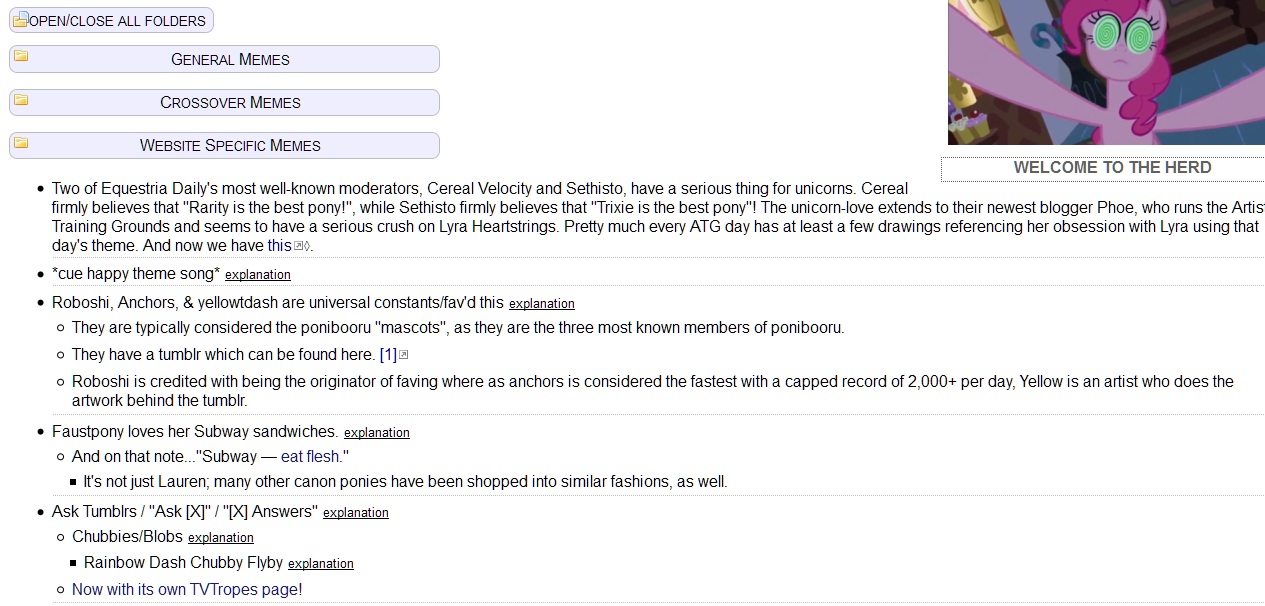Screen dimensions: 1265x606
Task: Visit "Now with its own TVTropes page!" link
Action: 187,590
